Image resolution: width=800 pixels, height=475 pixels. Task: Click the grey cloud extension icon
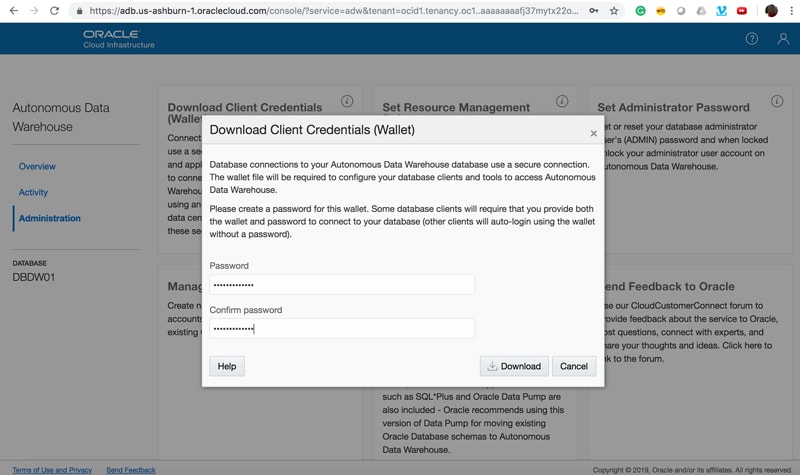tap(701, 11)
